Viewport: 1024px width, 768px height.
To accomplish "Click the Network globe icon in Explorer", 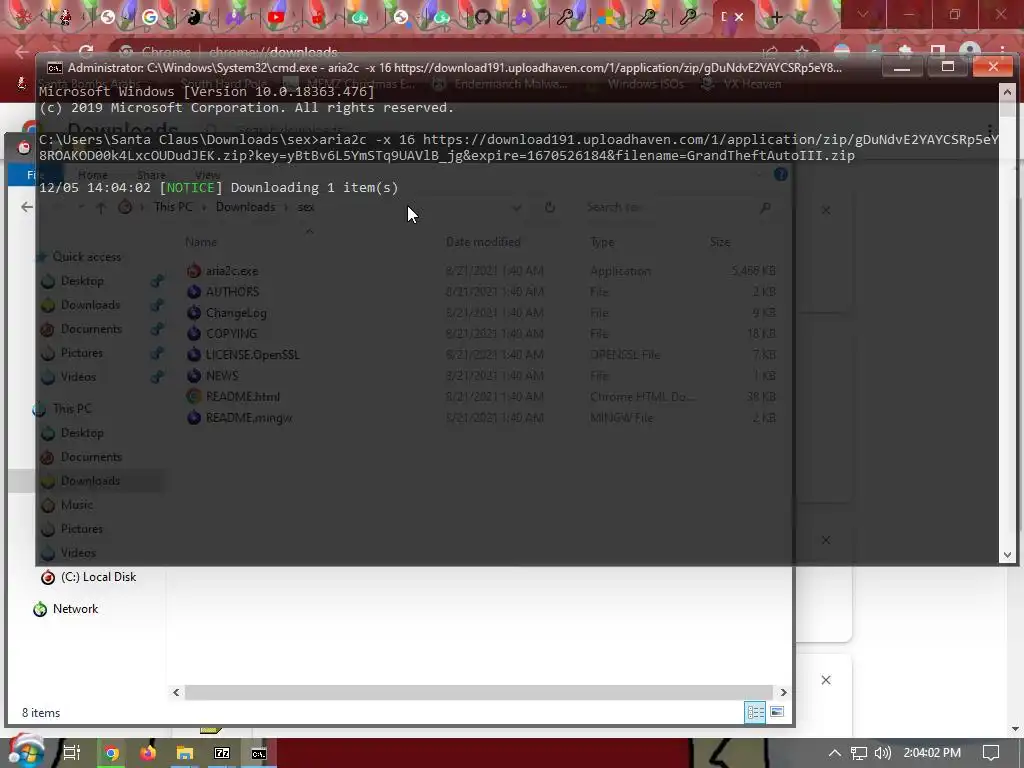I will pyautogui.click(x=40, y=609).
